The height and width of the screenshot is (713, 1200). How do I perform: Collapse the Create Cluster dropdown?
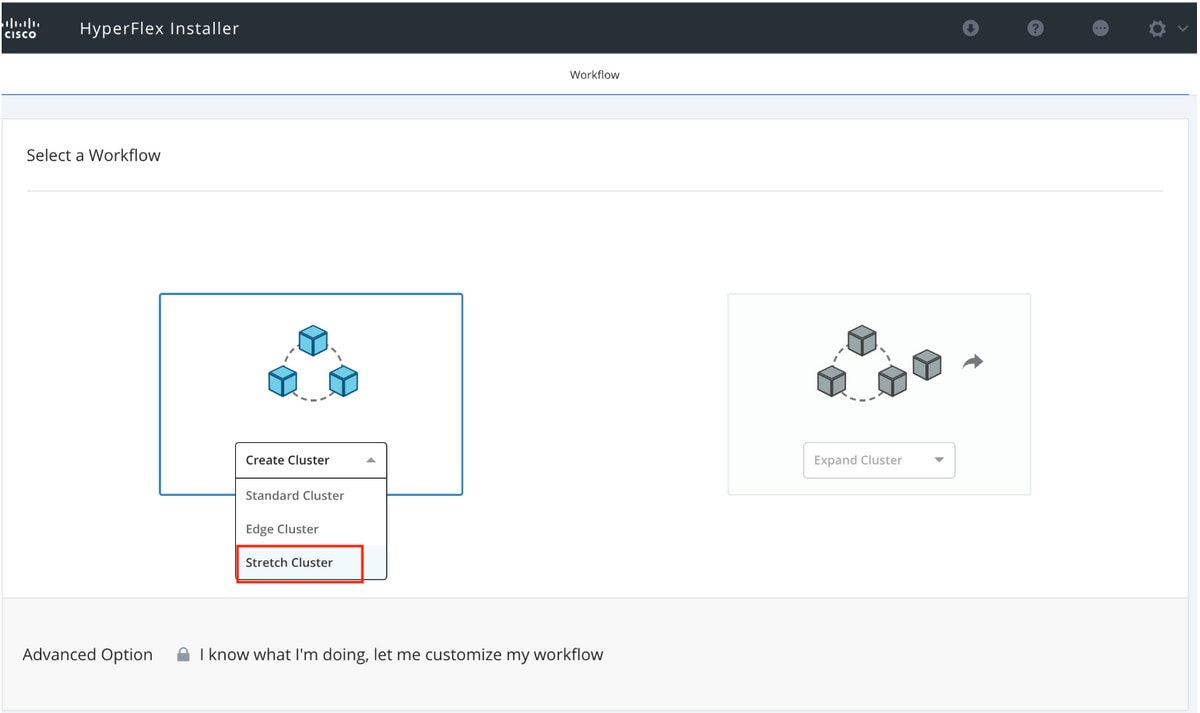[x=311, y=460]
